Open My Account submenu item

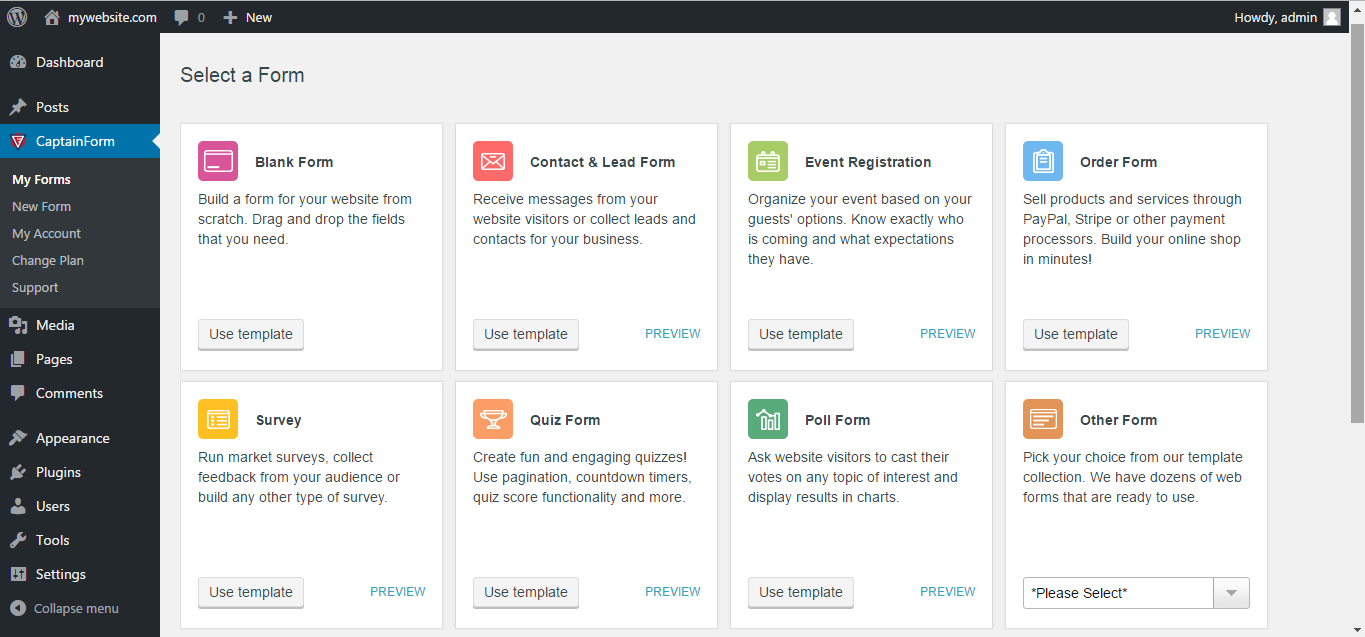pyautogui.click(x=46, y=234)
